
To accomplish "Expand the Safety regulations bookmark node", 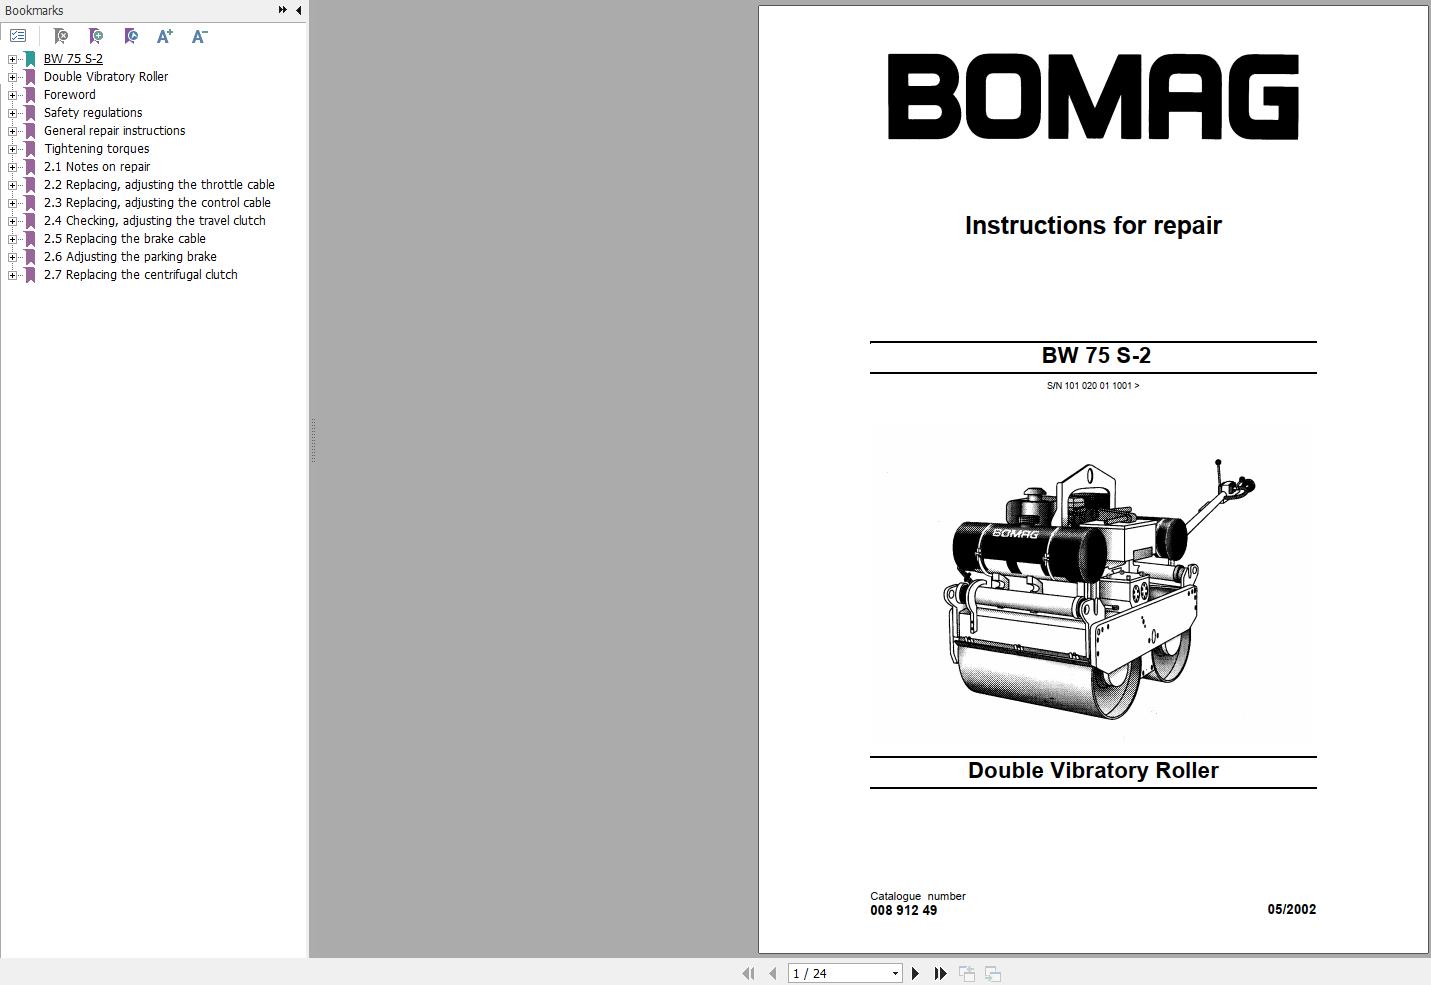I will coord(12,113).
